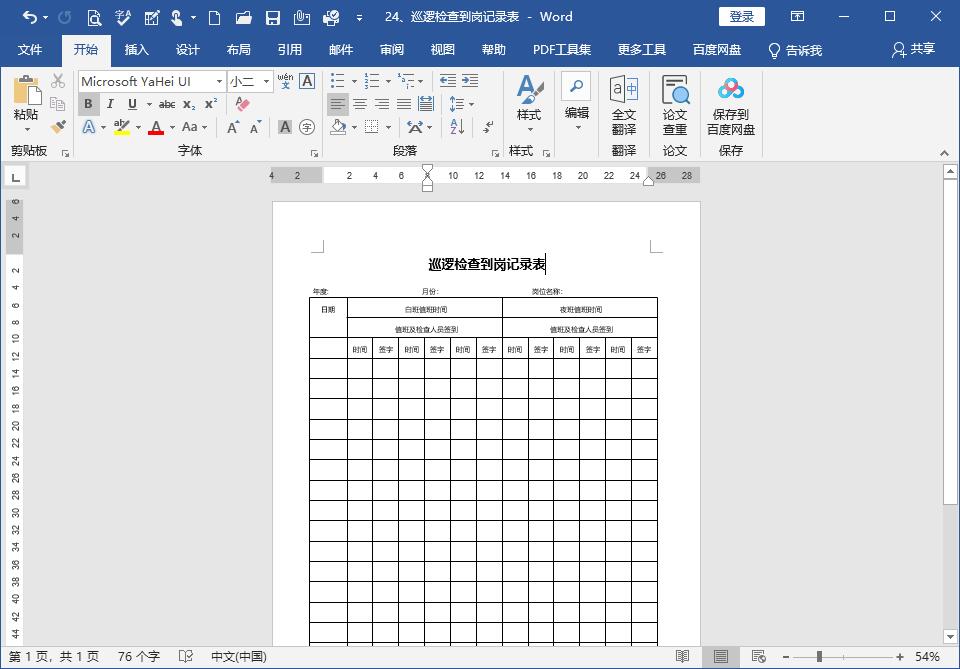This screenshot has width=960, height=669.
Task: Open the 文件 File menu
Action: [x=30, y=50]
